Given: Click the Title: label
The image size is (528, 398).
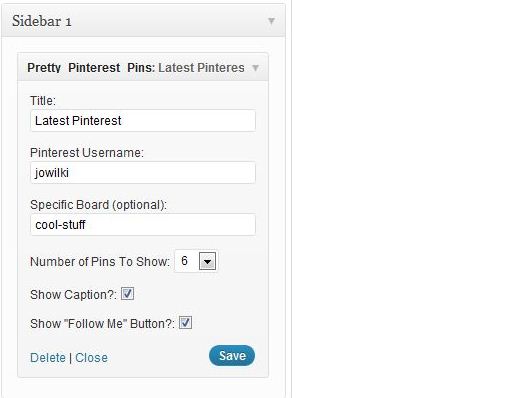Looking at the screenshot, I should [x=43, y=101].
